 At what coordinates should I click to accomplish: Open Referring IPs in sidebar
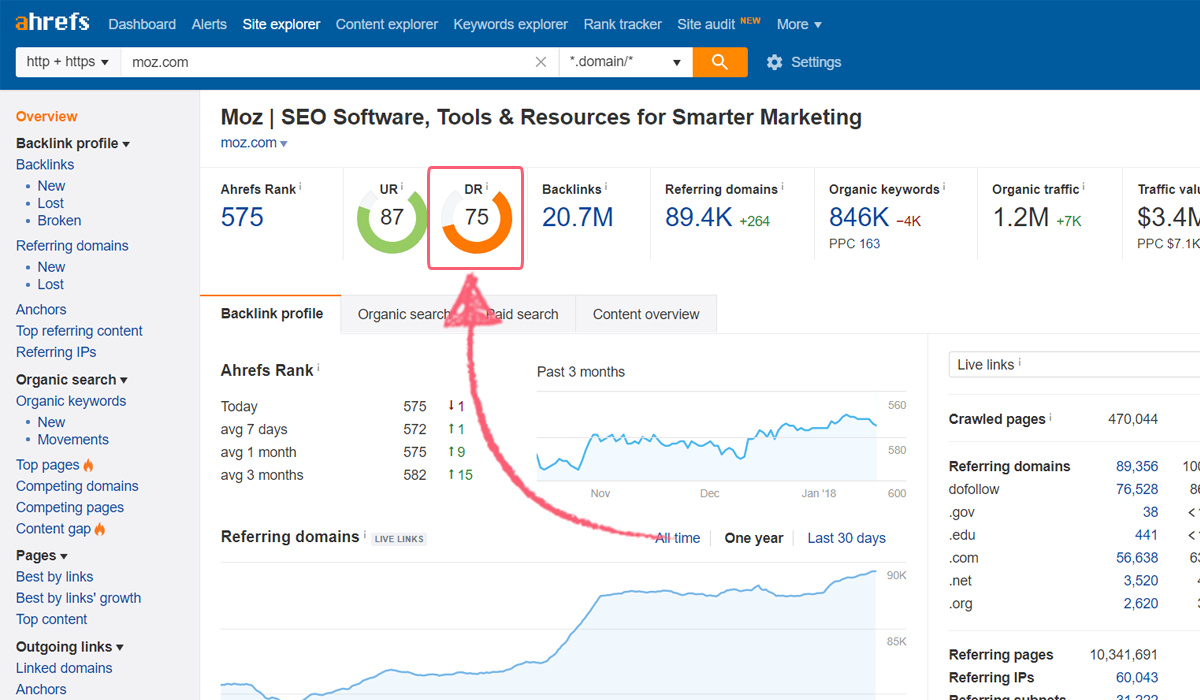(x=56, y=352)
